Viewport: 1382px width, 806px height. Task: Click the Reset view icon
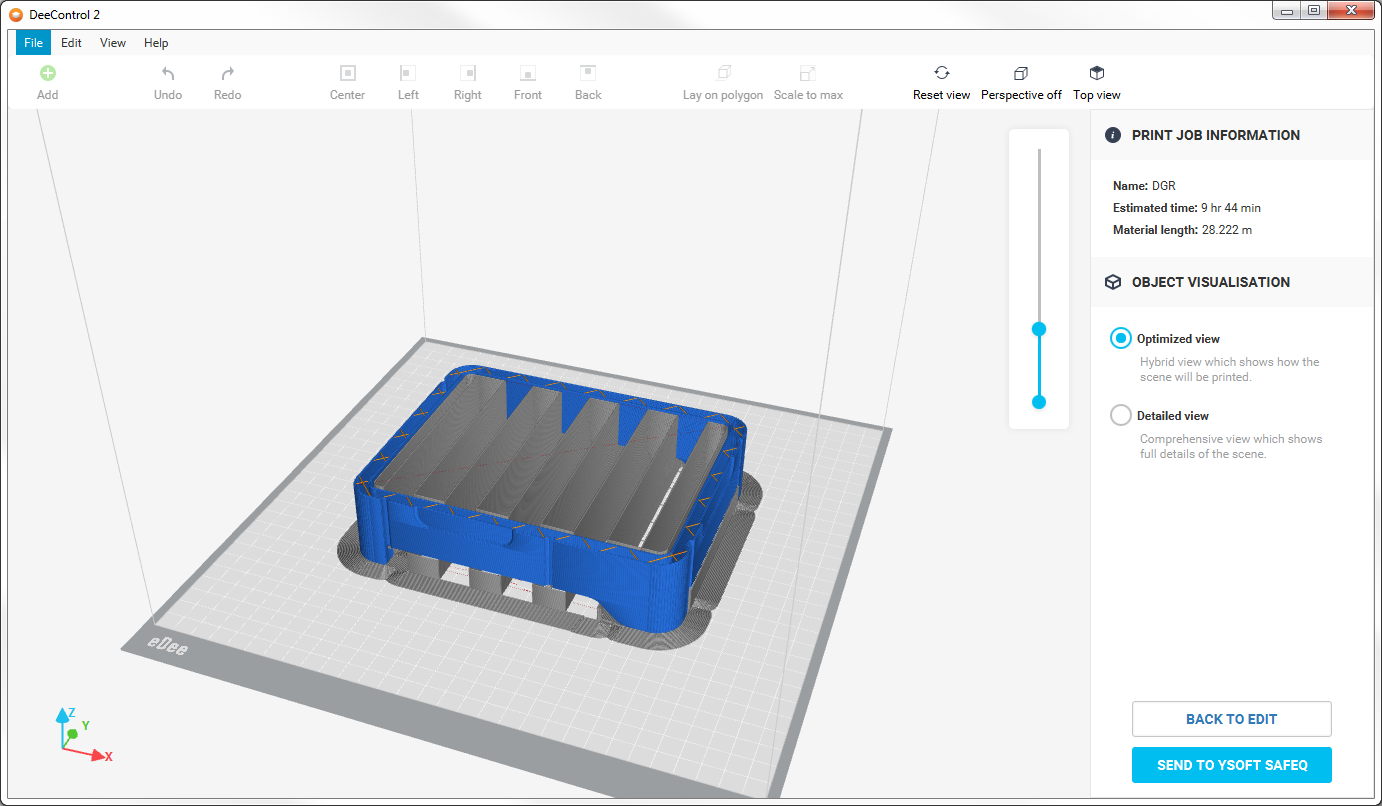tap(941, 73)
